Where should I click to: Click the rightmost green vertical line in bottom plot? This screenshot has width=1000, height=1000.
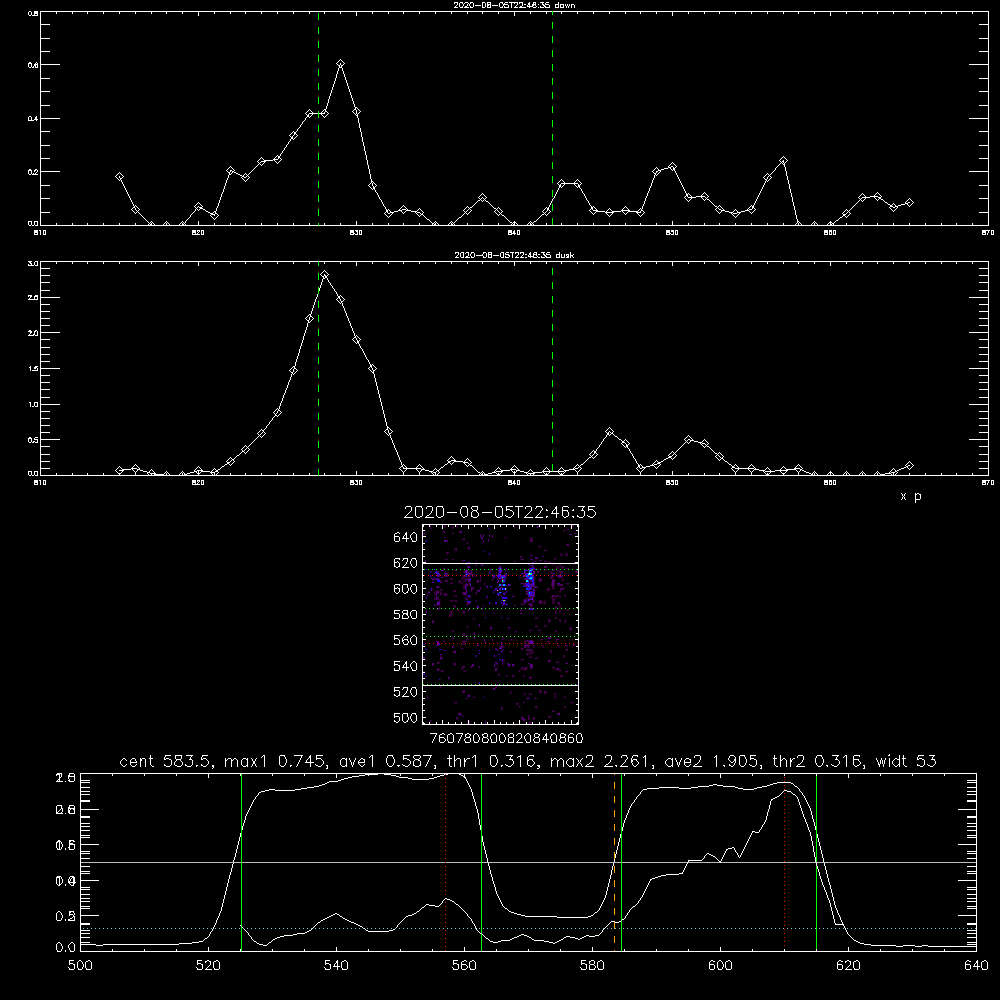tap(816, 861)
